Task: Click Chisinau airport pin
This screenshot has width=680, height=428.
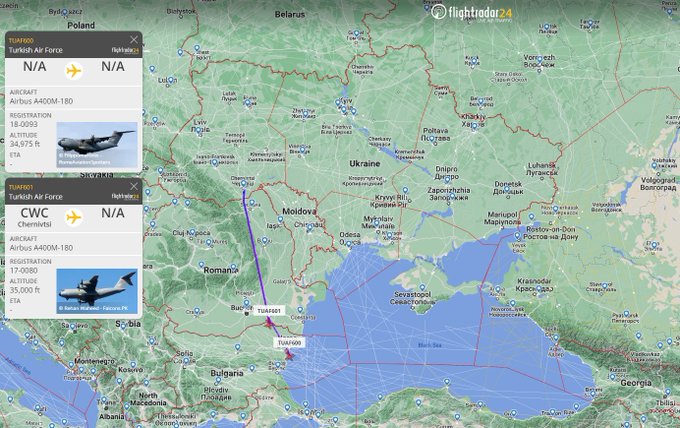Action: 309,227
